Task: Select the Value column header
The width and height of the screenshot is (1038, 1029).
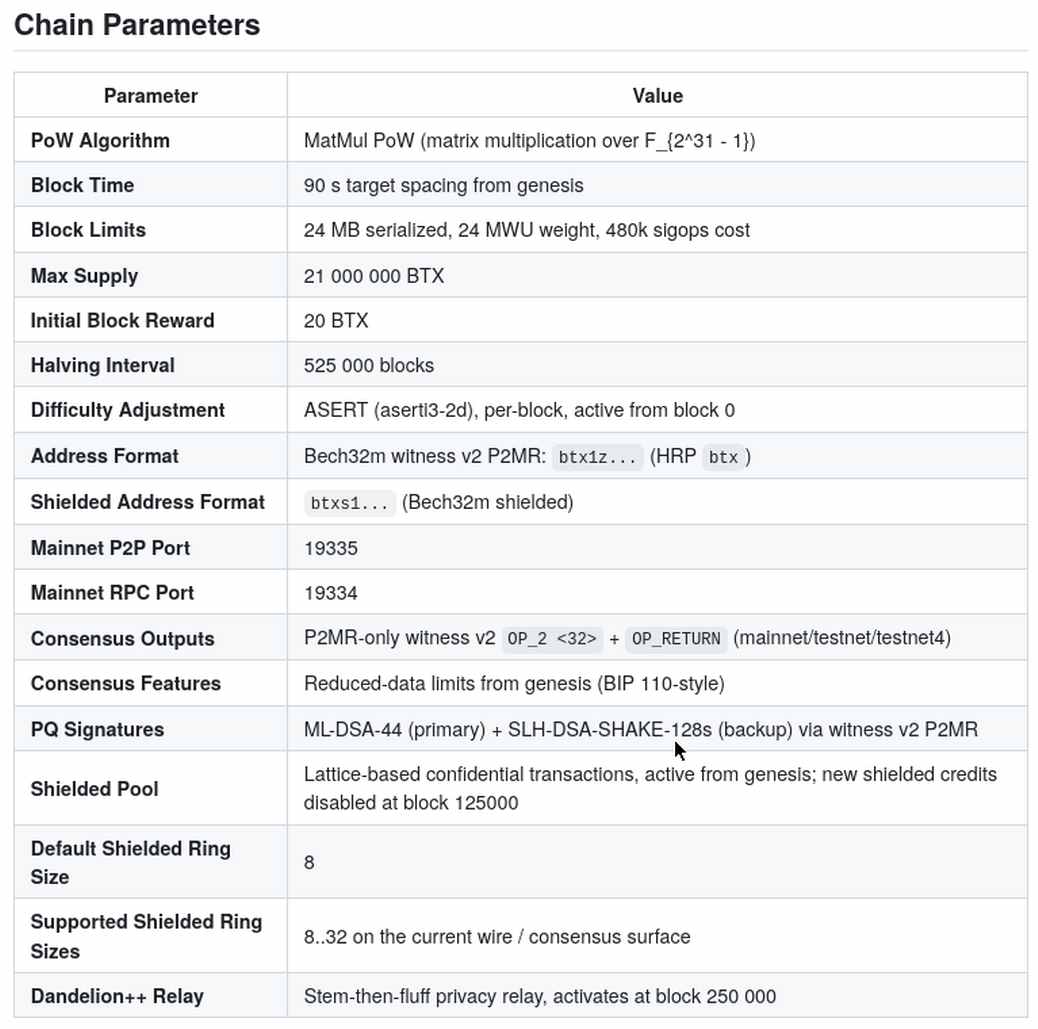Action: [x=657, y=95]
